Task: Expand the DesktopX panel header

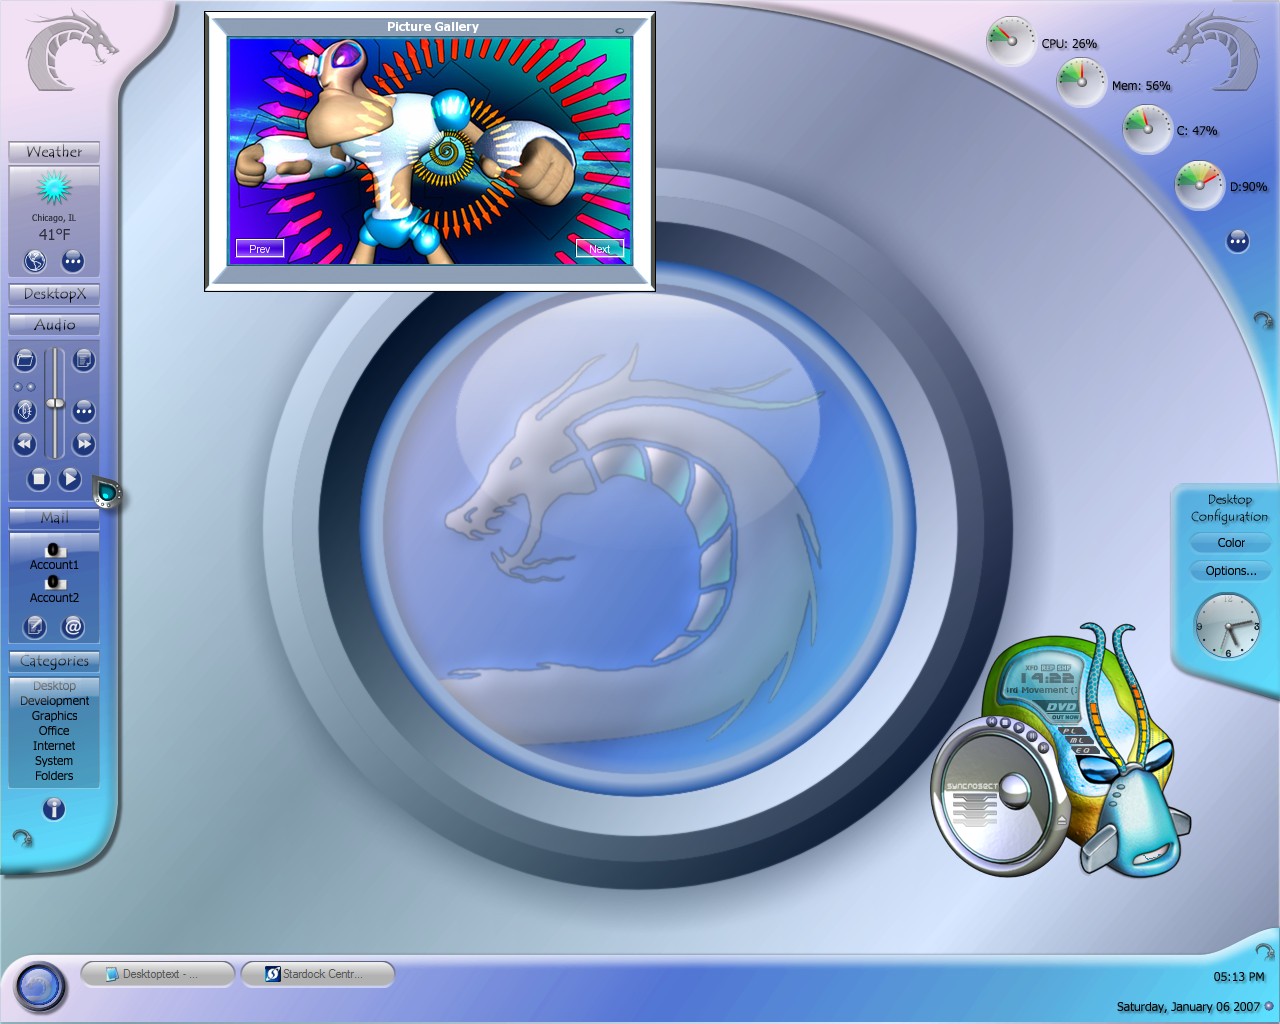Action: coord(54,294)
